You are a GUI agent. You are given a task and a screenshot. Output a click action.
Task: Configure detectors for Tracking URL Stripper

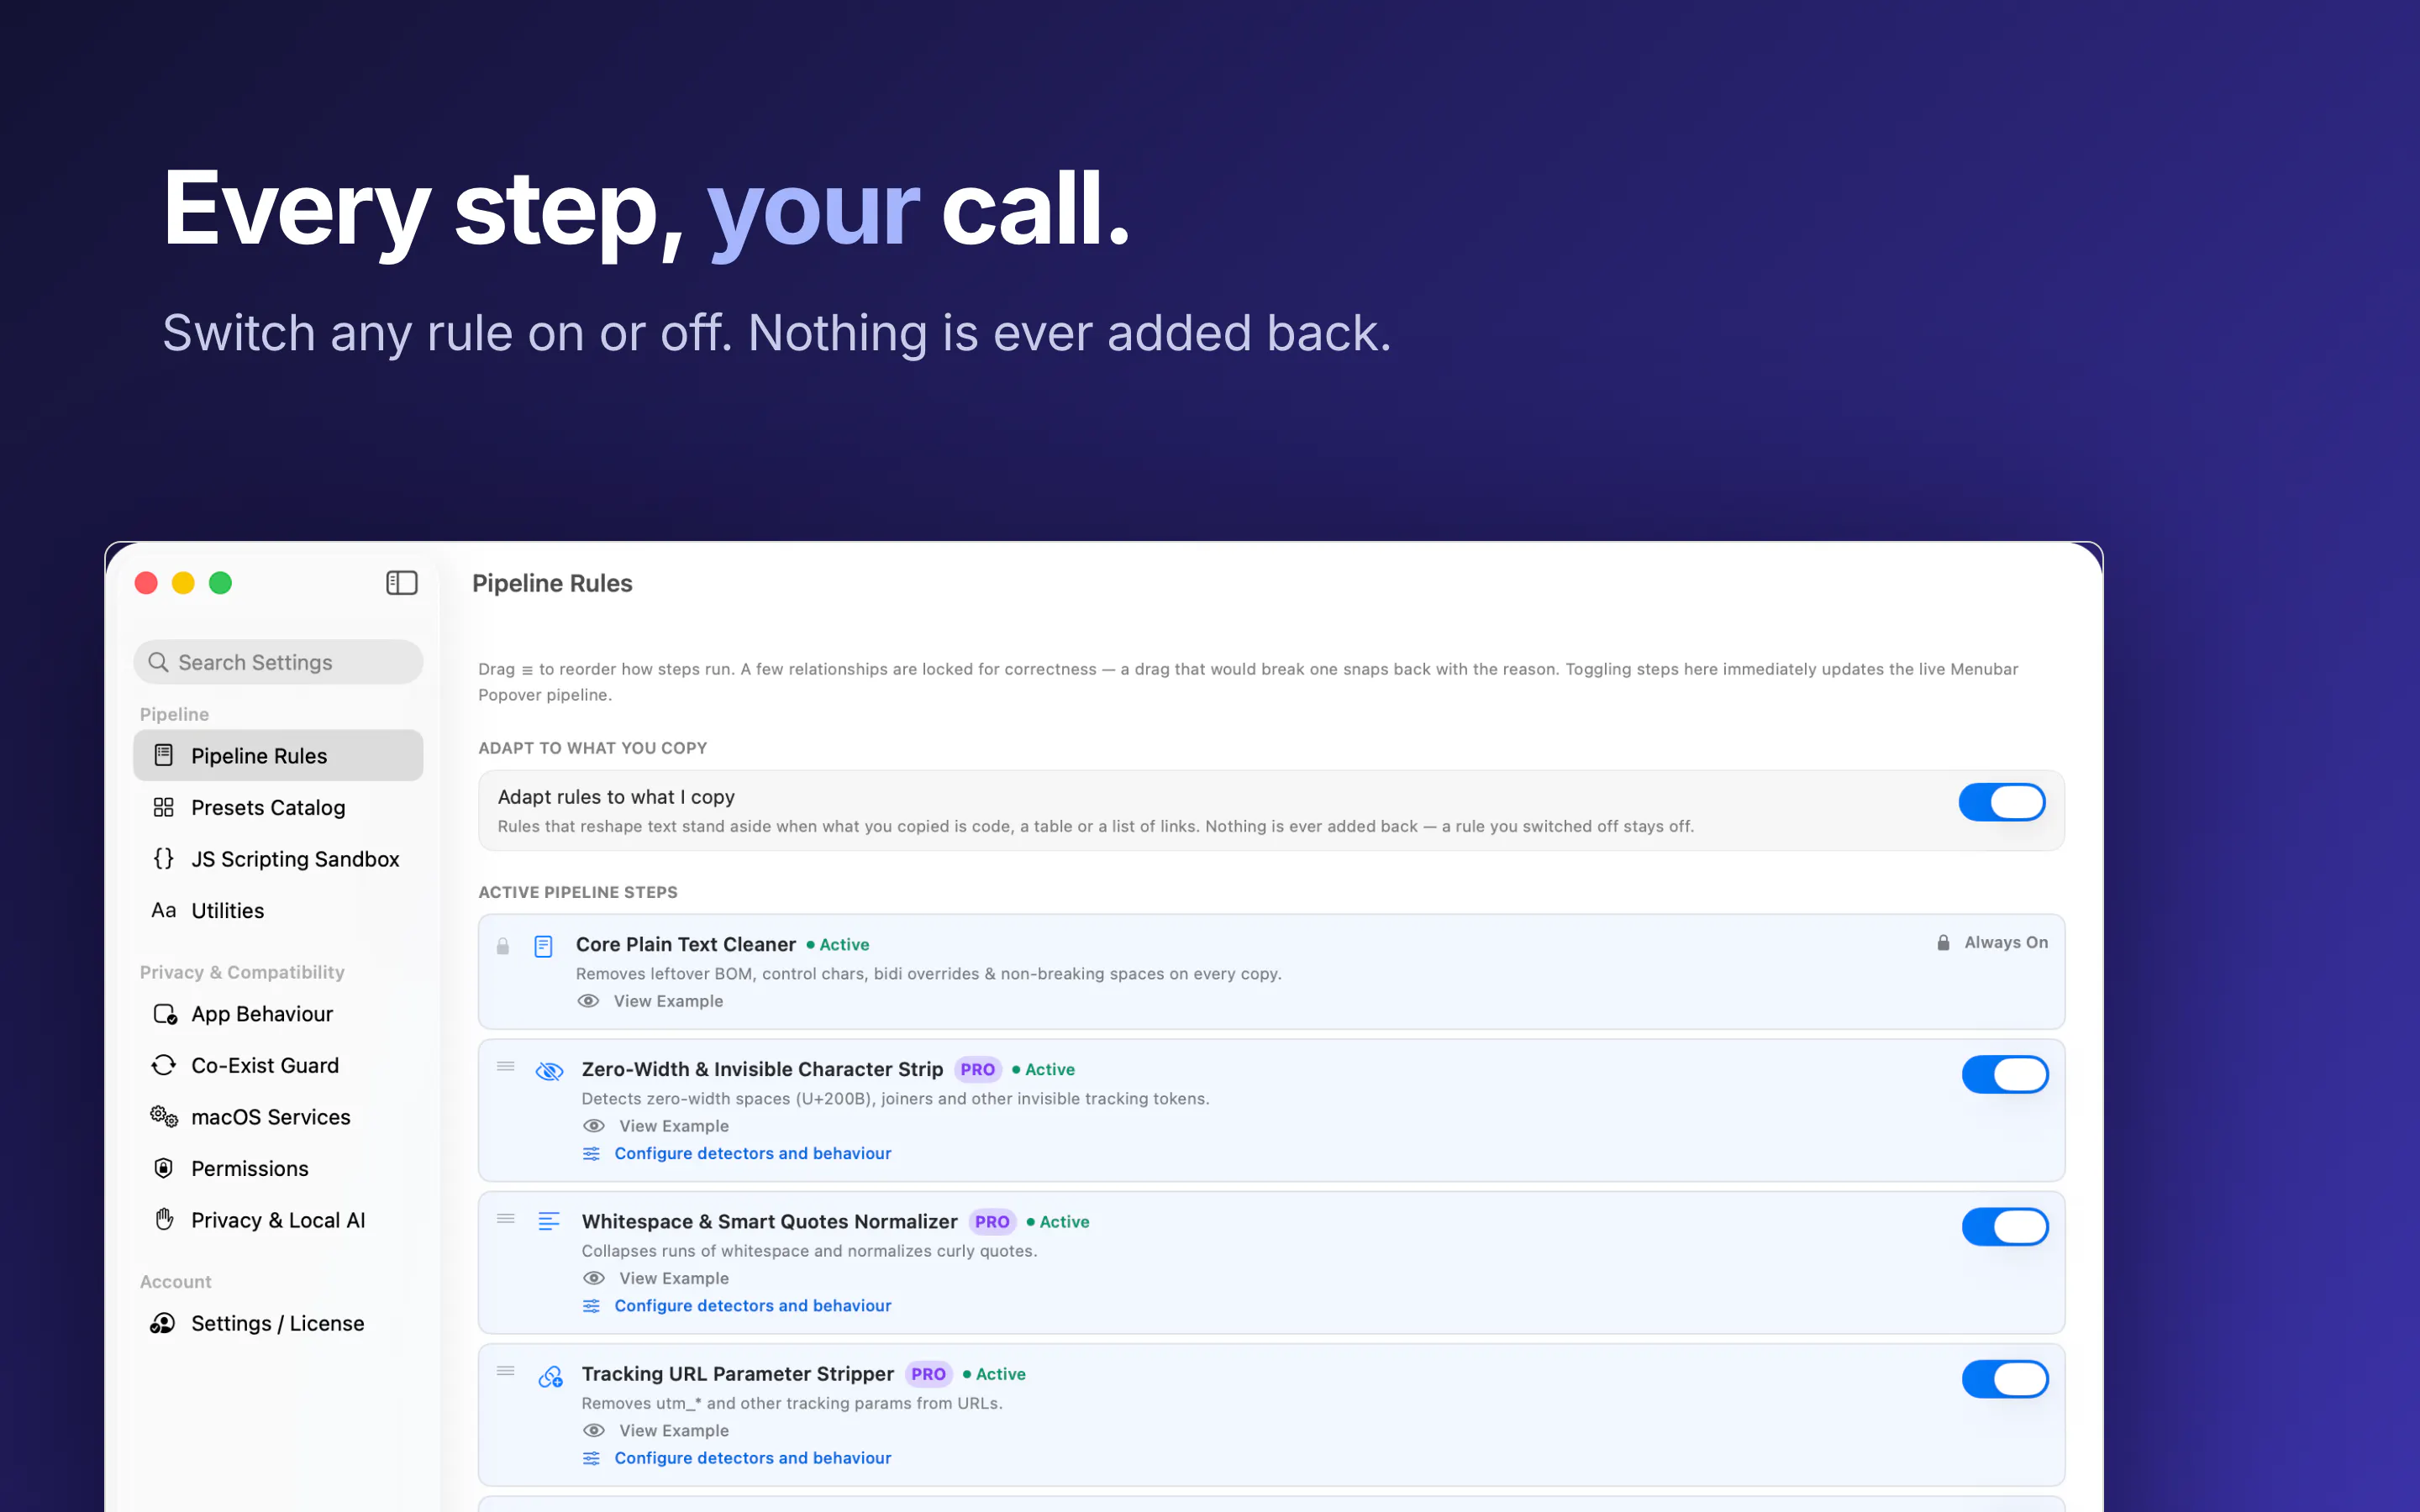coord(737,1458)
